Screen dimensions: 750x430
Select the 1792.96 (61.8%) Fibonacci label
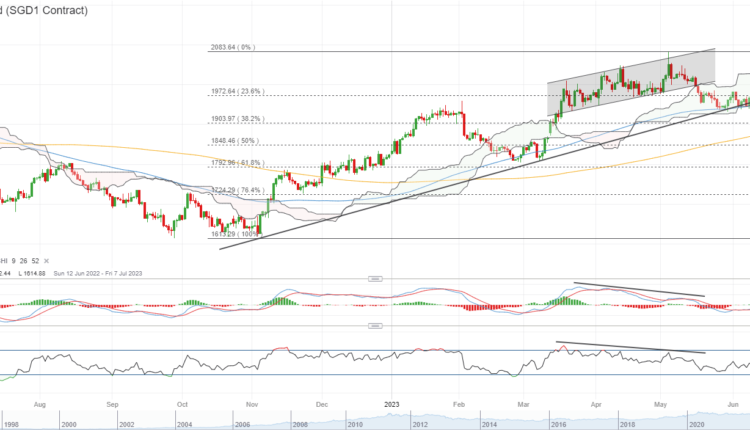[235, 162]
